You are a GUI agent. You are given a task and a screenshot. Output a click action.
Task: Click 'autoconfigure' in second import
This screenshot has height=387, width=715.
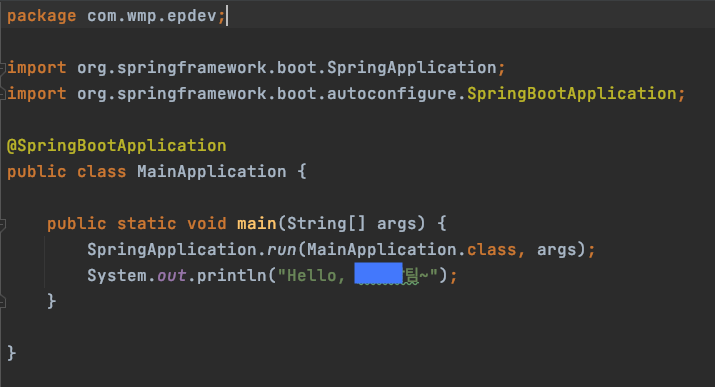[391, 94]
